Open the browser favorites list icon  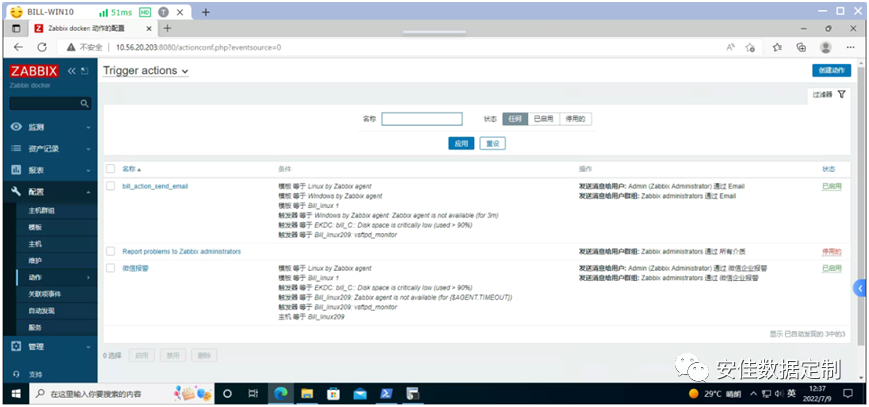click(777, 47)
